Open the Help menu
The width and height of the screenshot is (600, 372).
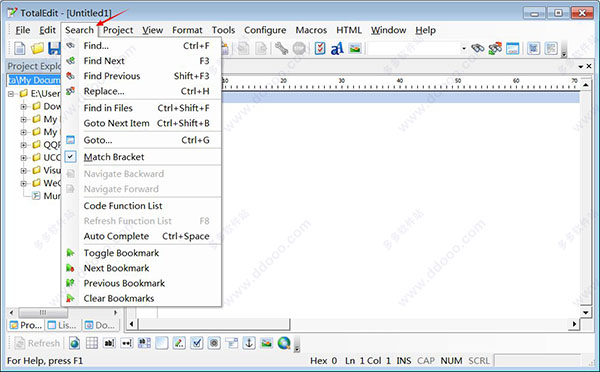[426, 30]
